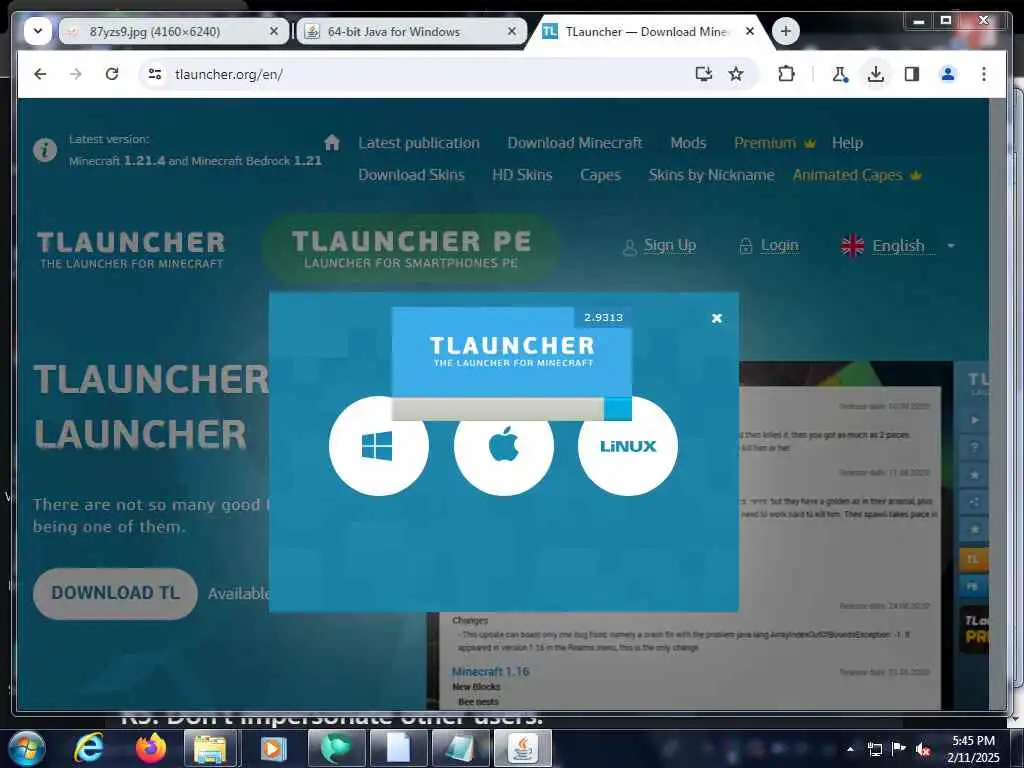Select the Apple macOS download icon
The width and height of the screenshot is (1024, 768).
pos(504,446)
